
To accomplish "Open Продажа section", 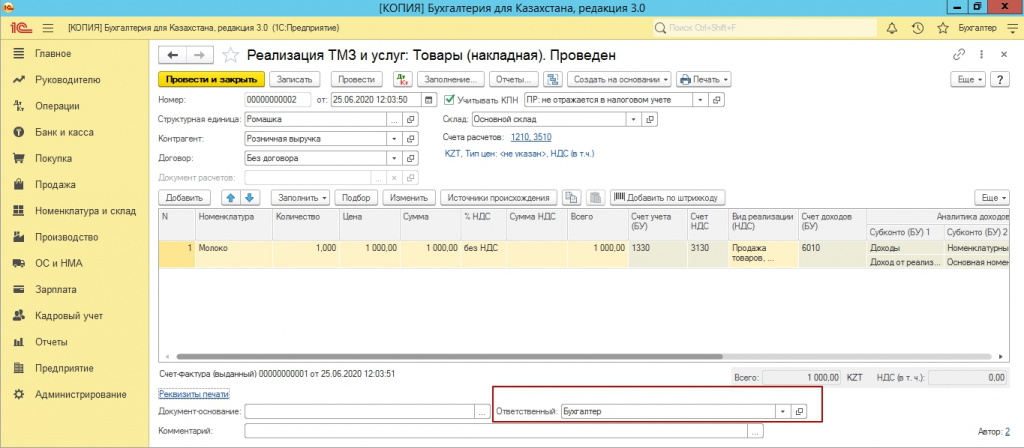I will point(56,185).
